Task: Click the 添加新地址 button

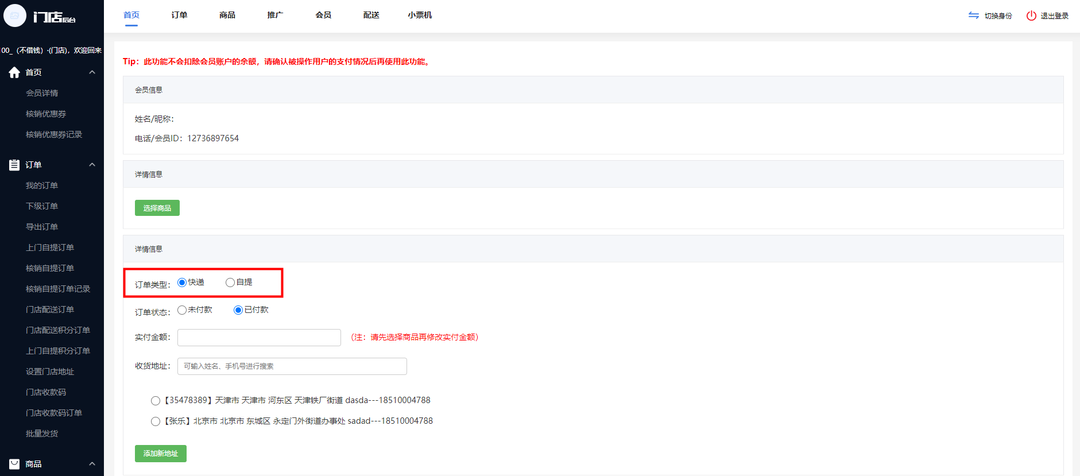Action: click(x=160, y=454)
